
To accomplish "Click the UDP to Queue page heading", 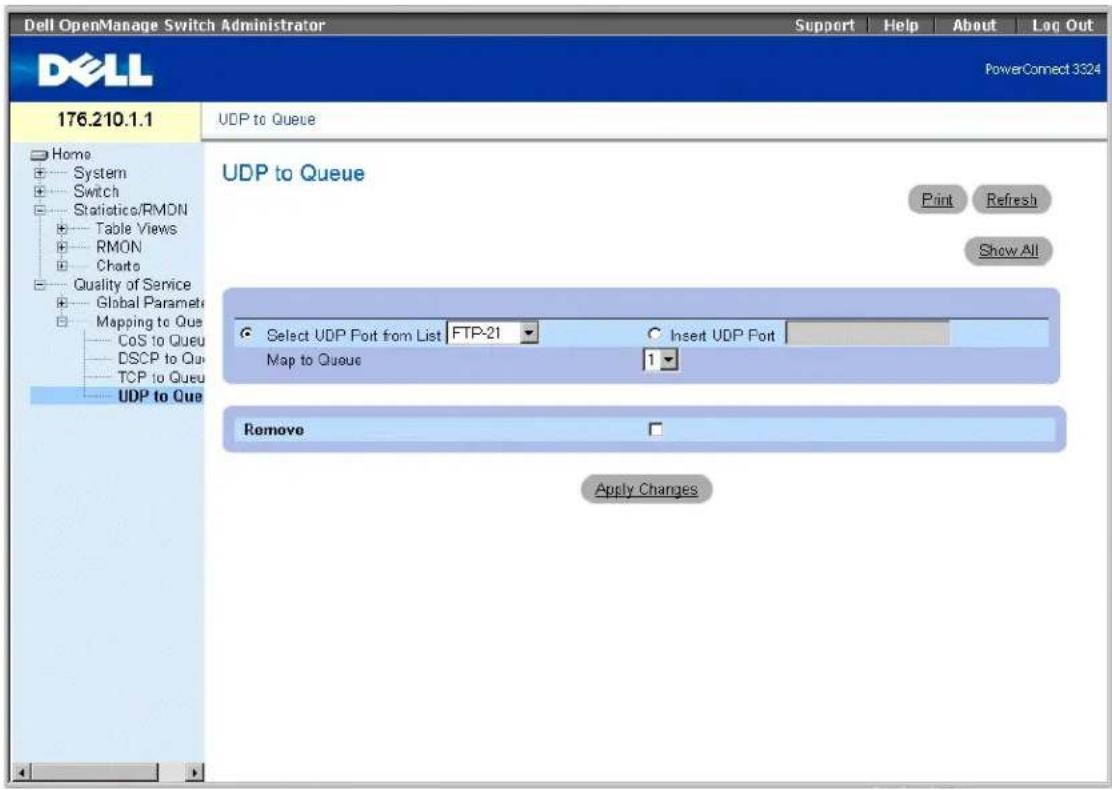I will pyautogui.click(x=294, y=174).
